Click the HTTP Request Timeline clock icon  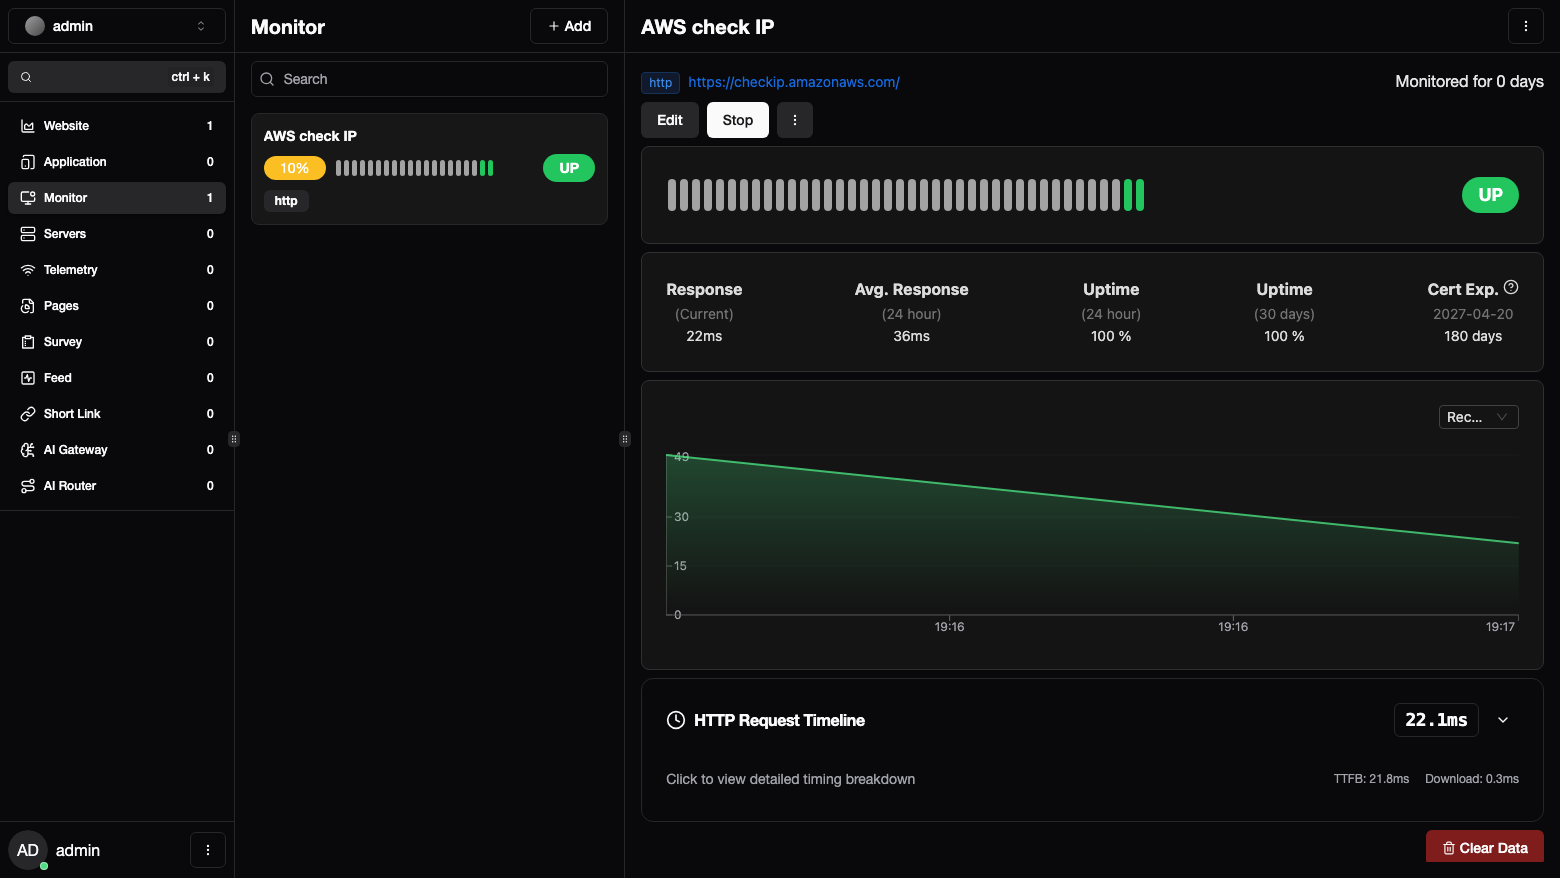tap(676, 720)
